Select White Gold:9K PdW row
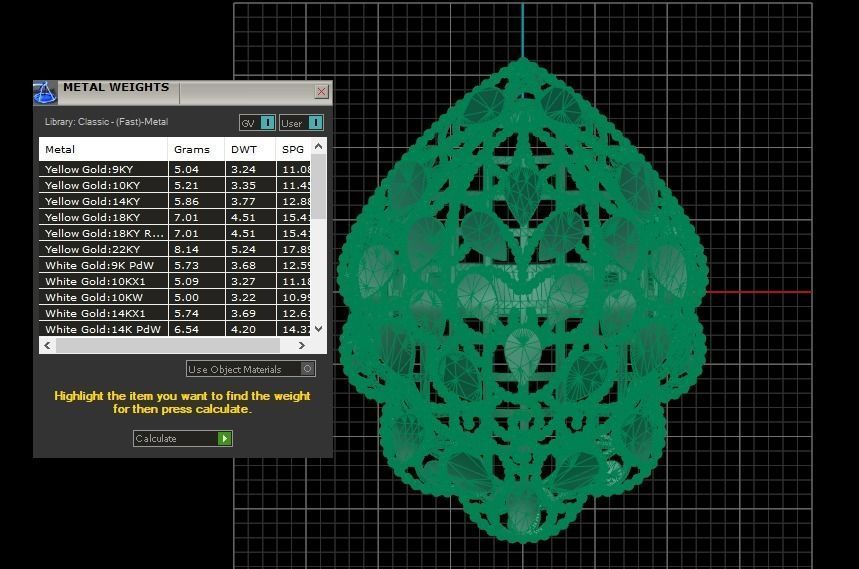Screen dimensions: 859x569 click(x=174, y=265)
